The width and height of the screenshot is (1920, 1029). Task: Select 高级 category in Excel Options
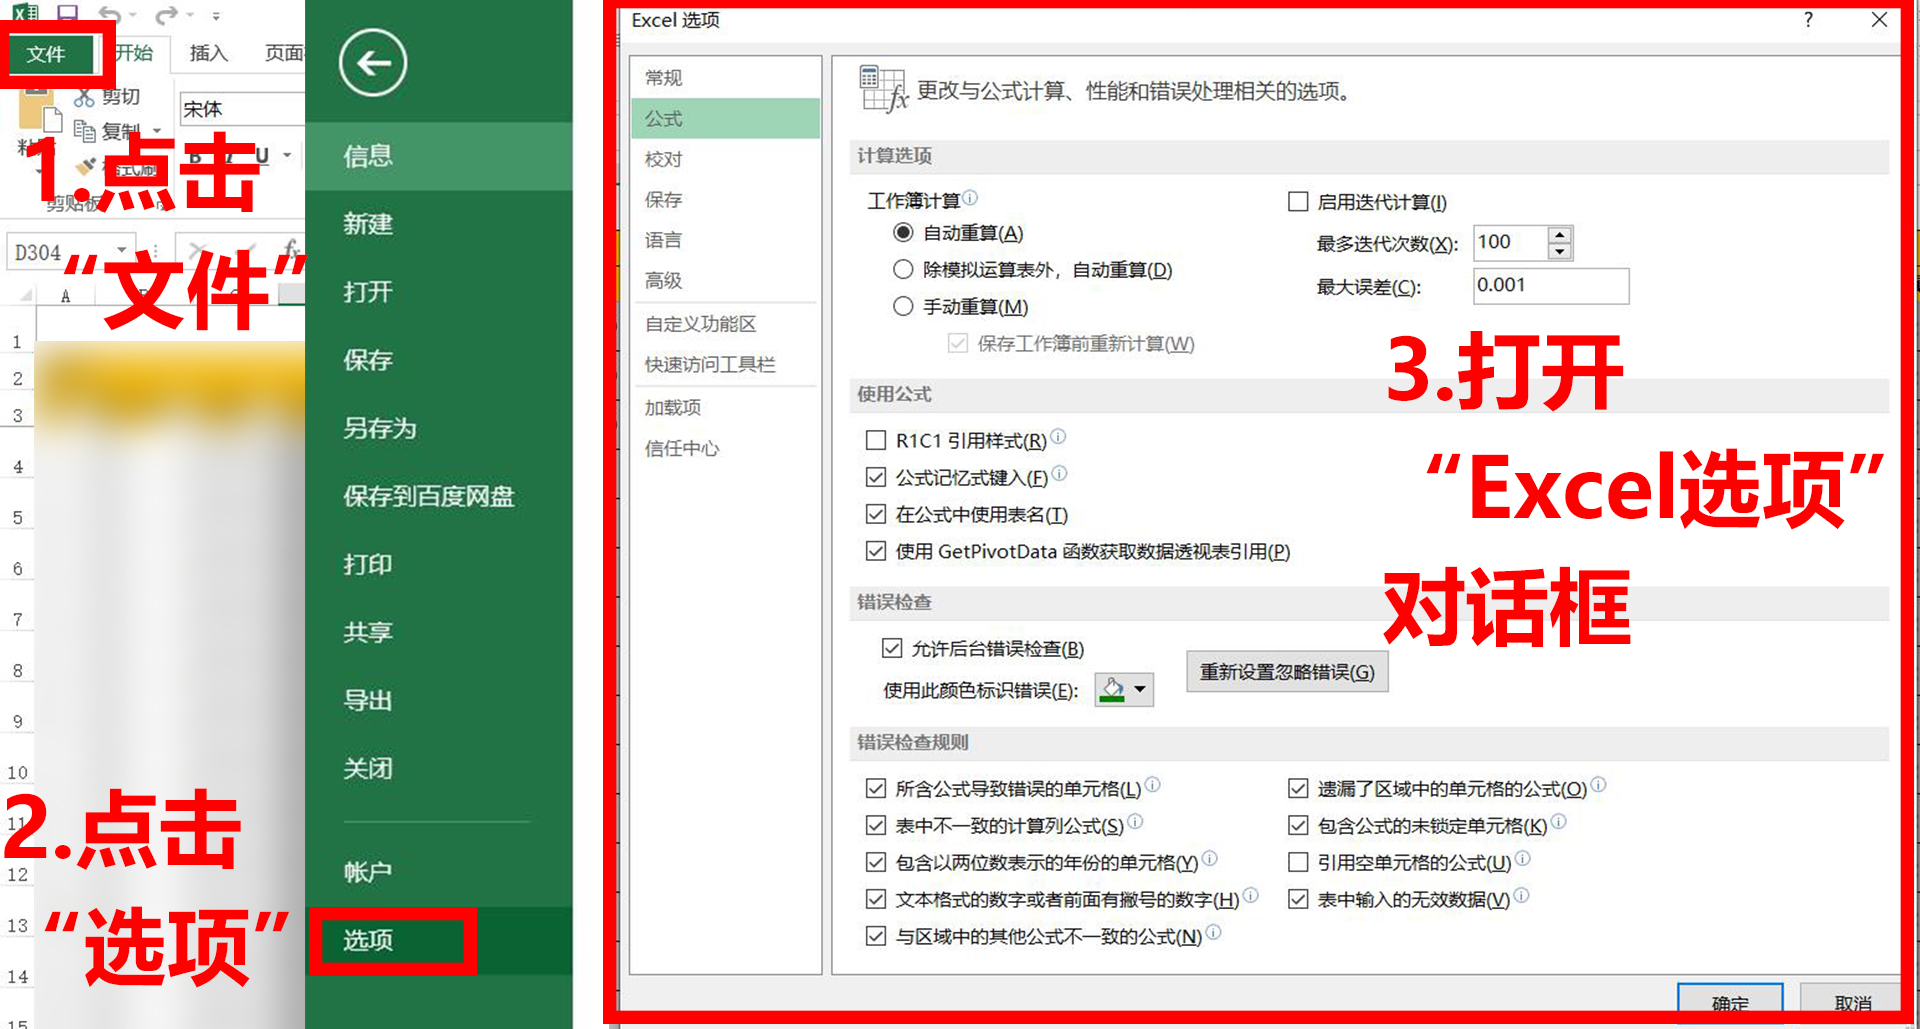[x=725, y=280]
